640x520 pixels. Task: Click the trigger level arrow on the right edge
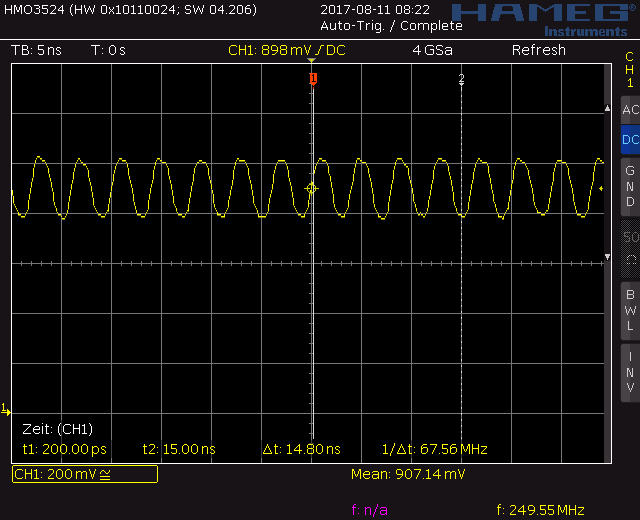point(601,189)
